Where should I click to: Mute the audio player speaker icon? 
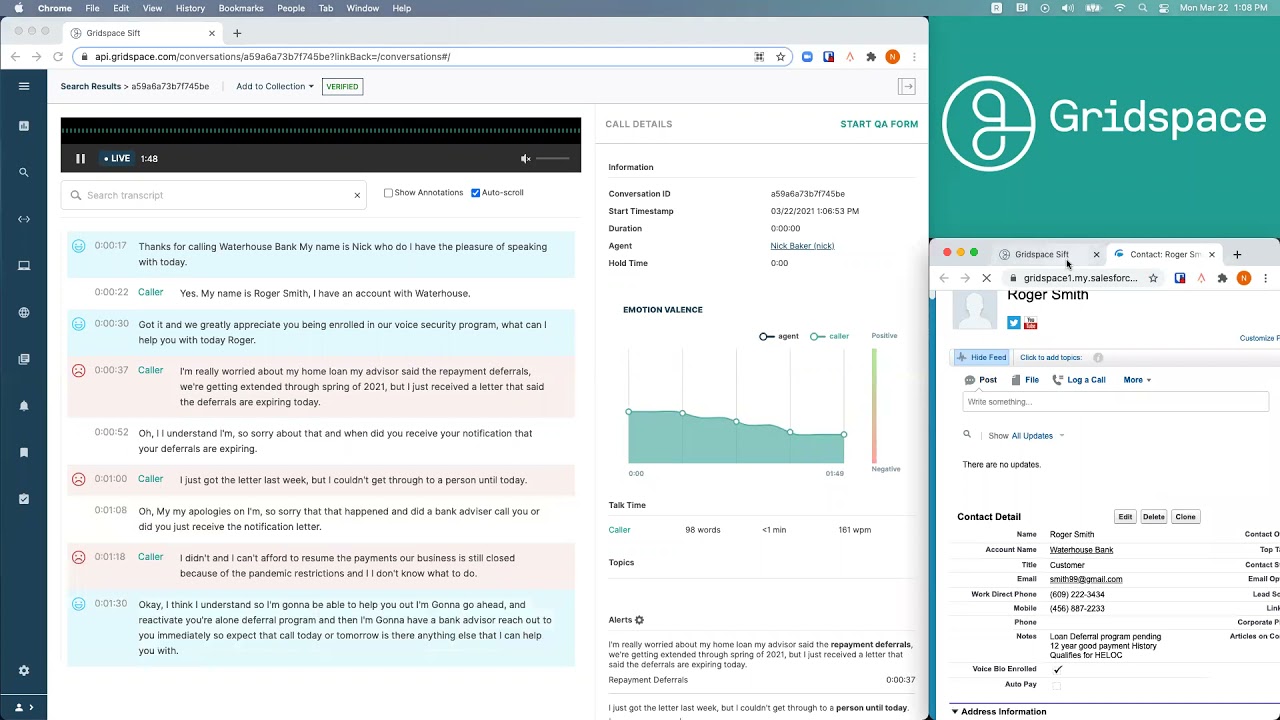pyautogui.click(x=526, y=158)
